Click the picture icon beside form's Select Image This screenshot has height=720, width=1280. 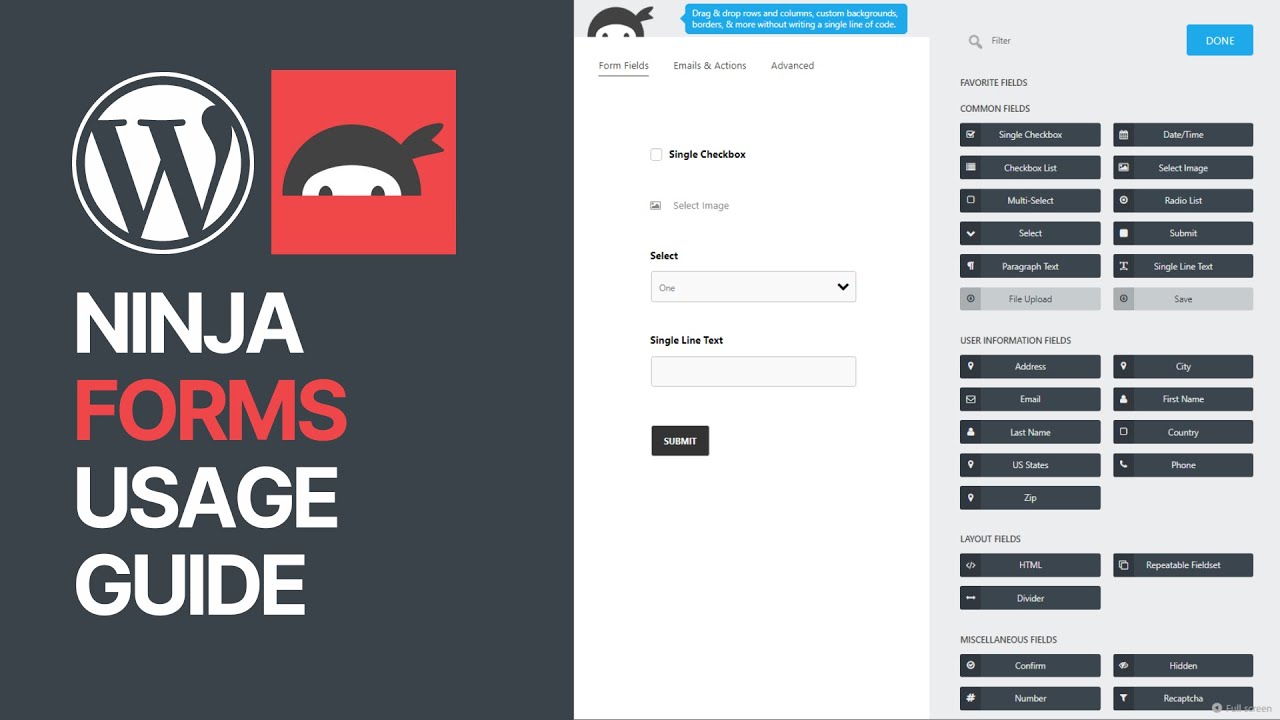[x=656, y=206]
